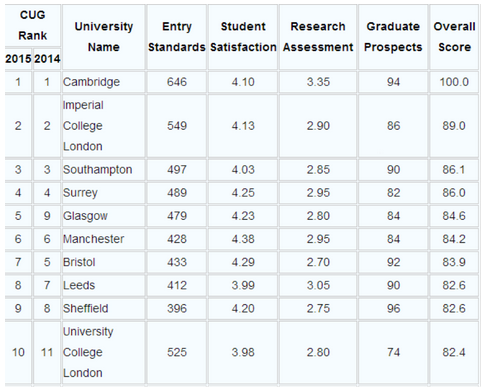The image size is (483, 389).
Task: Open the Sheffield university entry
Action: 86,308
